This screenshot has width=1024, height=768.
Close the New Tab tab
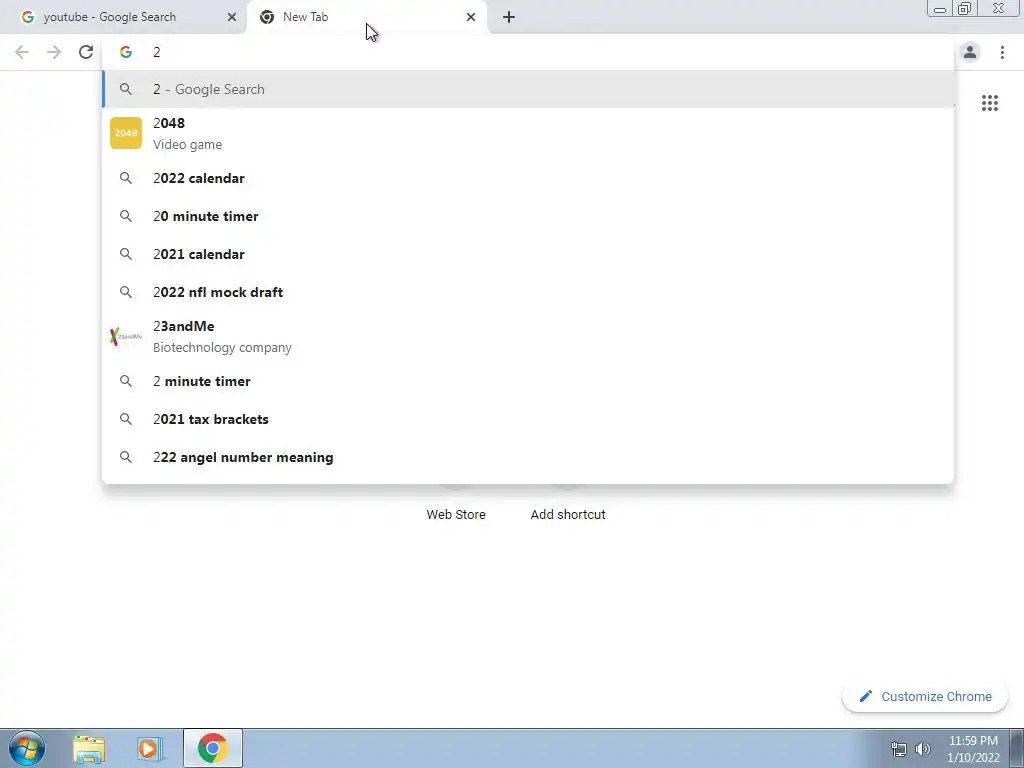pos(471,17)
